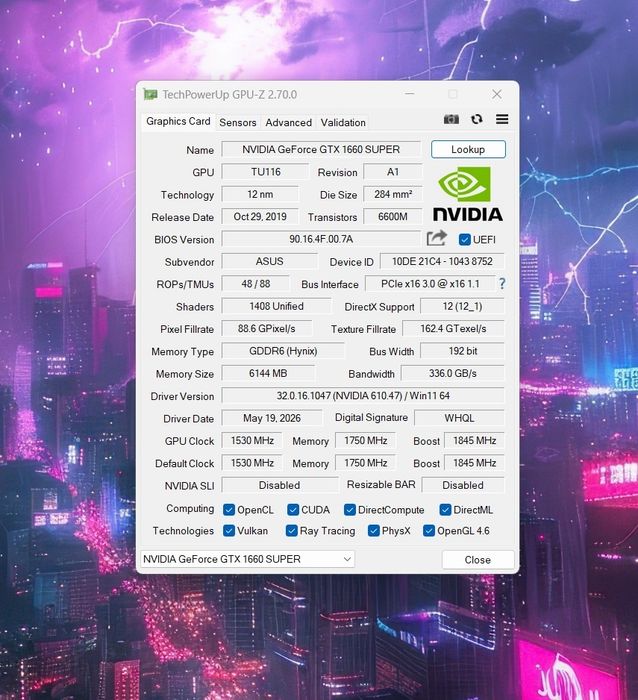Click the Subvendor value ASUS

coord(270,261)
